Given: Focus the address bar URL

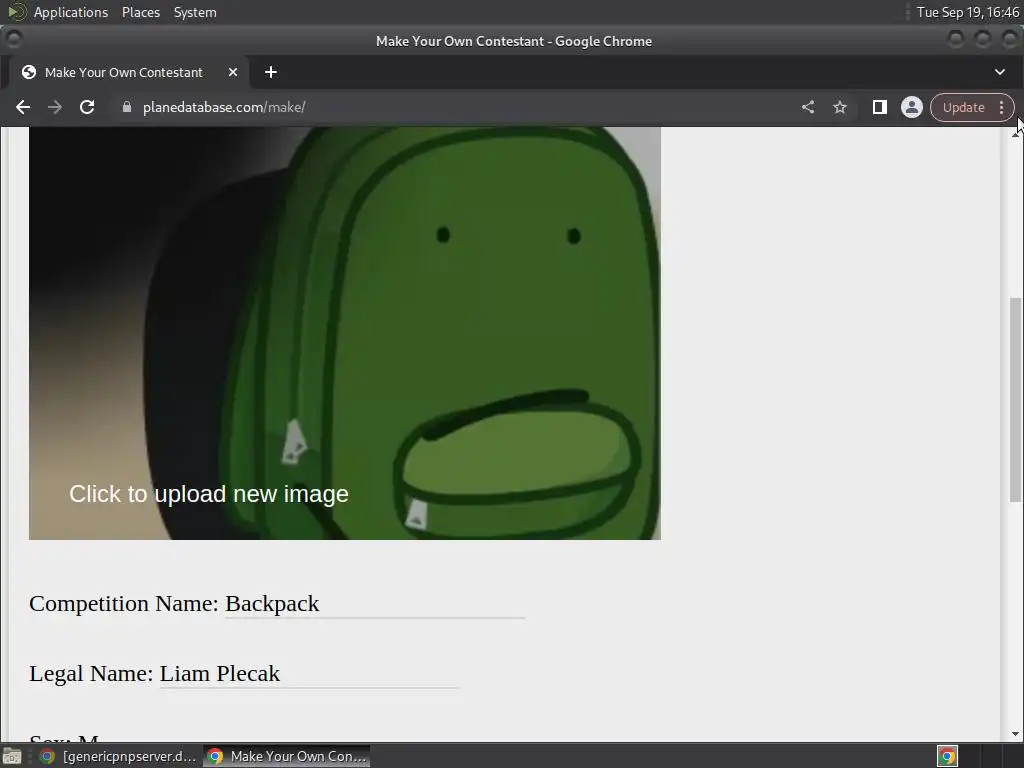Looking at the screenshot, I should [x=224, y=107].
